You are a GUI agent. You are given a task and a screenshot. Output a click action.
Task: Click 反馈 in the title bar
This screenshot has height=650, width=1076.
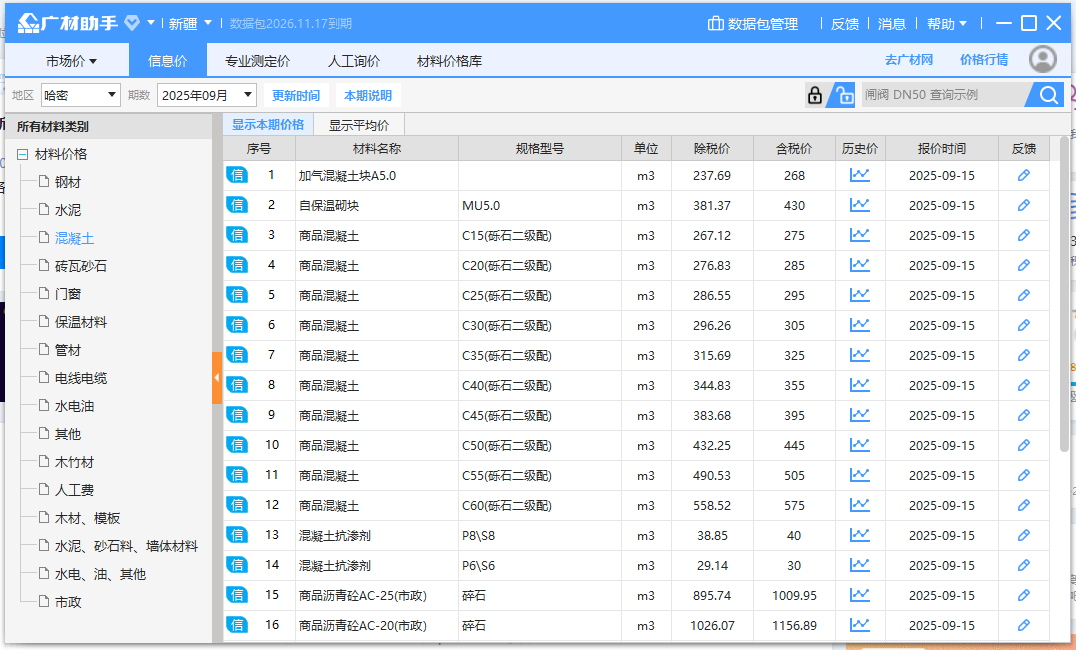845,24
